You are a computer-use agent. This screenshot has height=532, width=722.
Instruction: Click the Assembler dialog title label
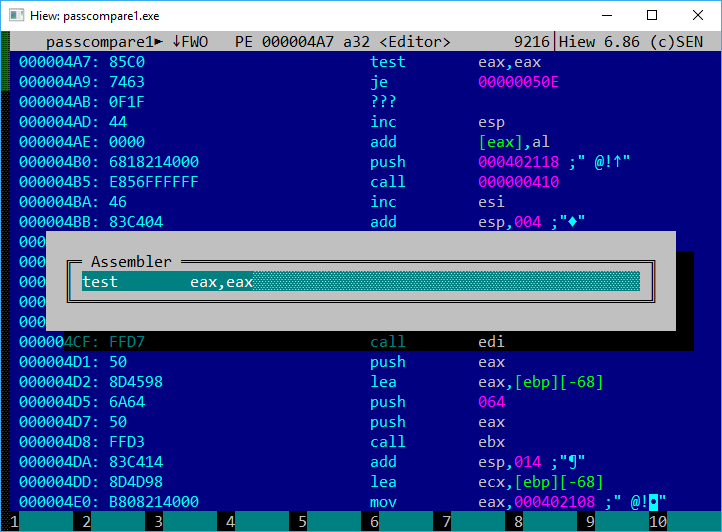click(x=131, y=262)
